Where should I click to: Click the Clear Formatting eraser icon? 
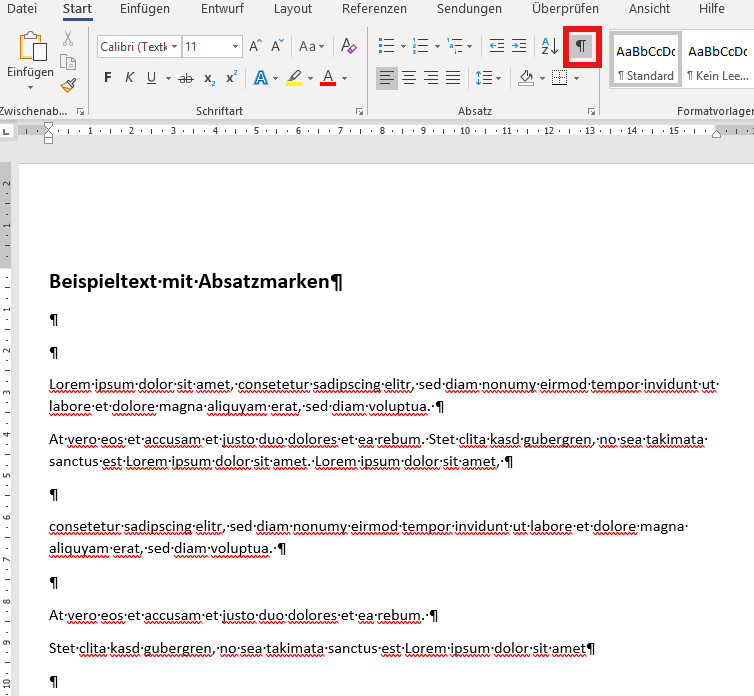click(x=348, y=46)
